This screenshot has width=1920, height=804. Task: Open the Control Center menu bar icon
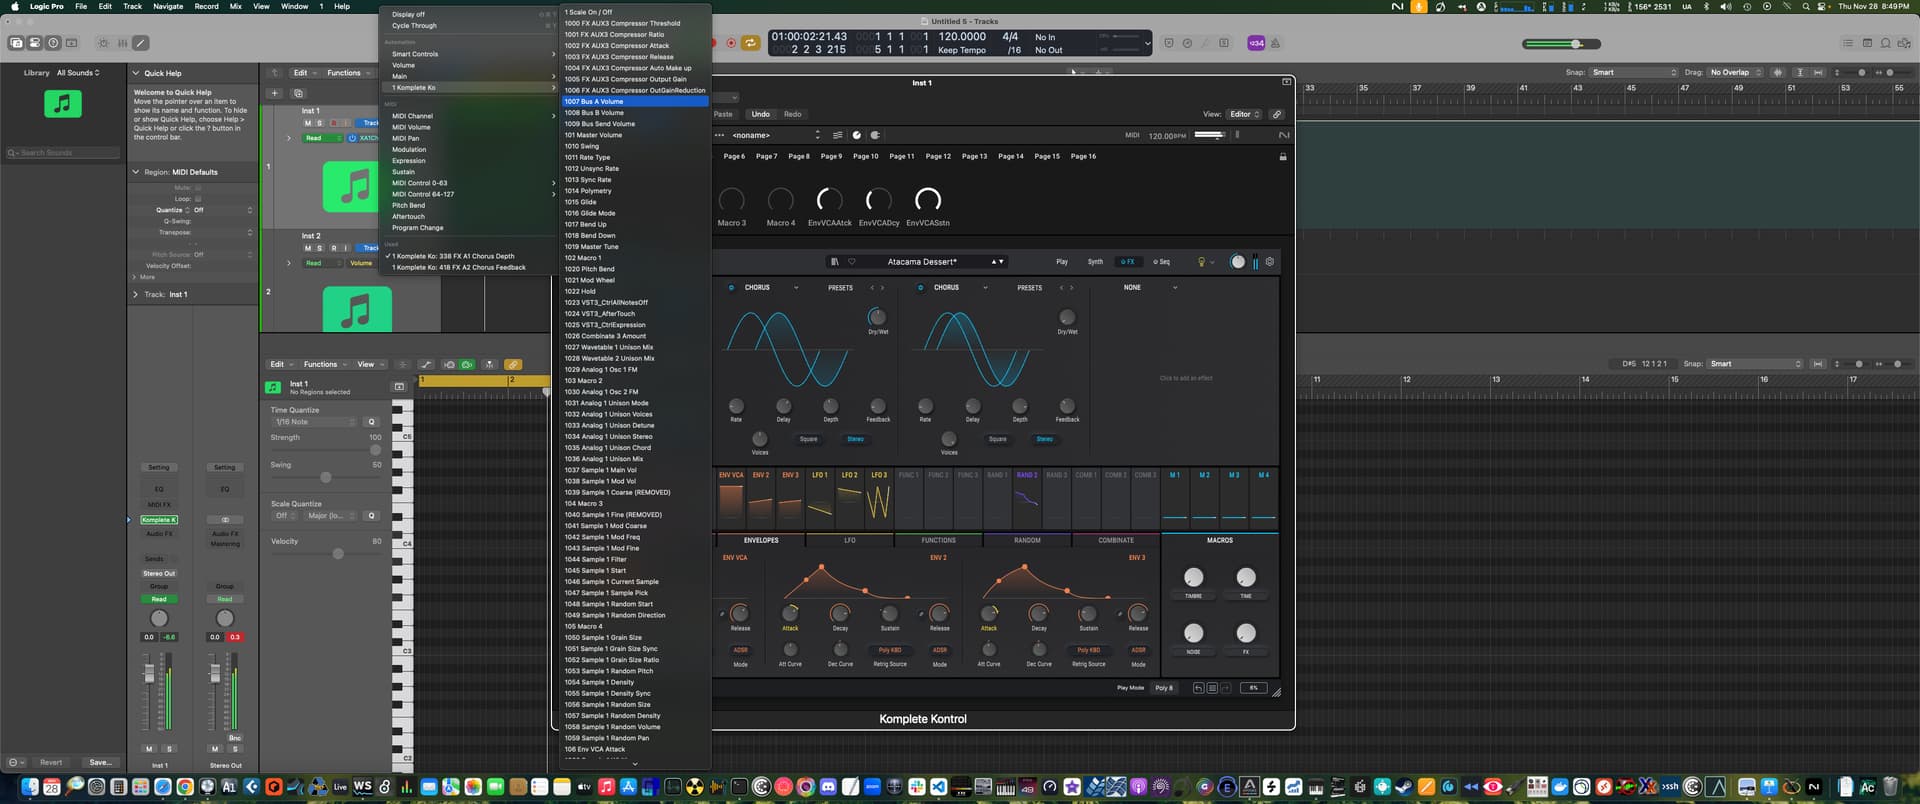pyautogui.click(x=1822, y=6)
